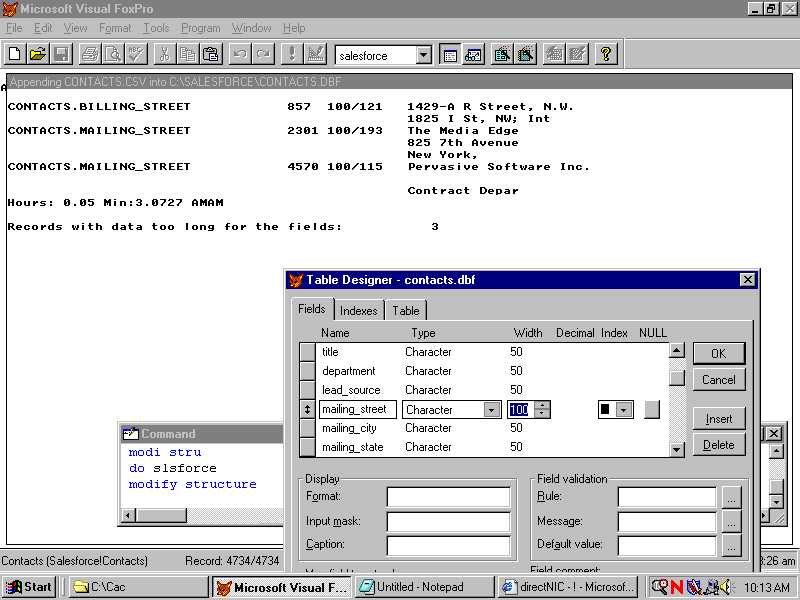Click the volume speaker tray icon
The width and height of the screenshot is (800, 600).
click(x=724, y=587)
